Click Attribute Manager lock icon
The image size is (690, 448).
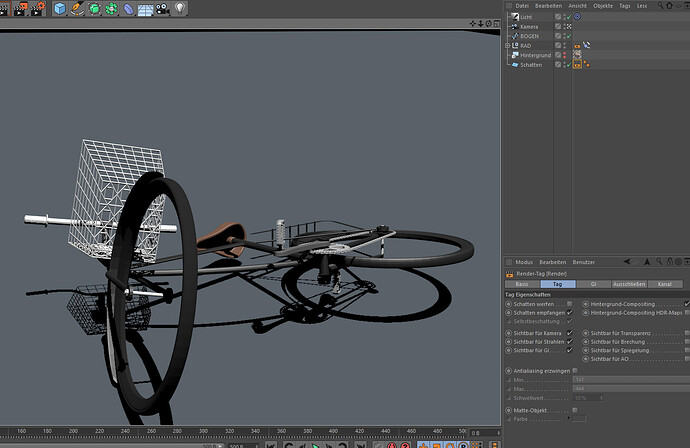[x=670, y=261]
